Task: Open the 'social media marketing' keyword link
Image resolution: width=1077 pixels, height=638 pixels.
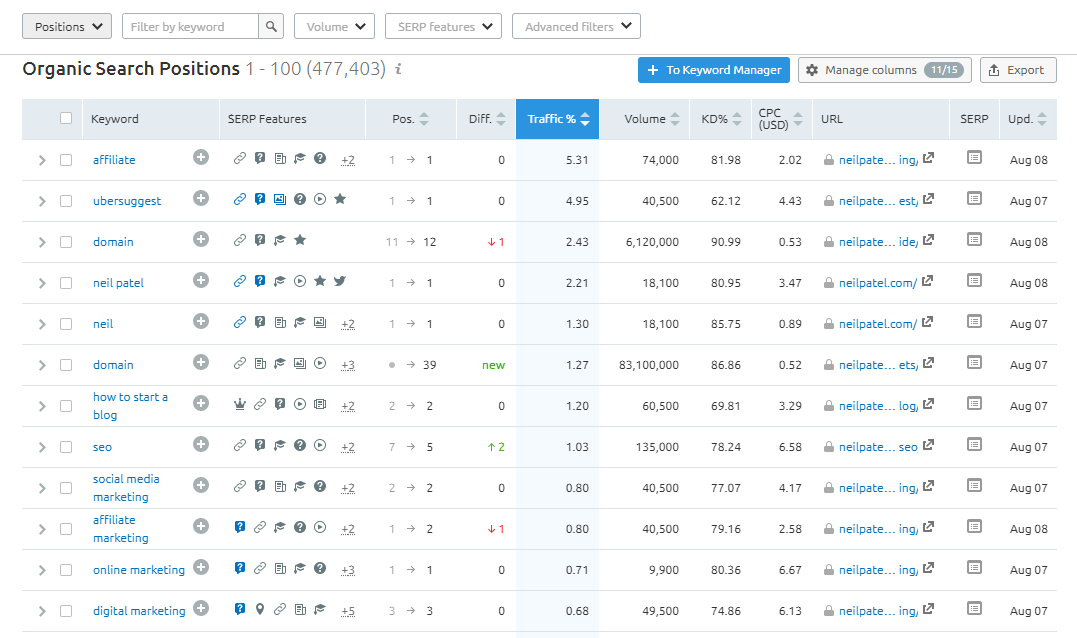Action: click(126, 488)
